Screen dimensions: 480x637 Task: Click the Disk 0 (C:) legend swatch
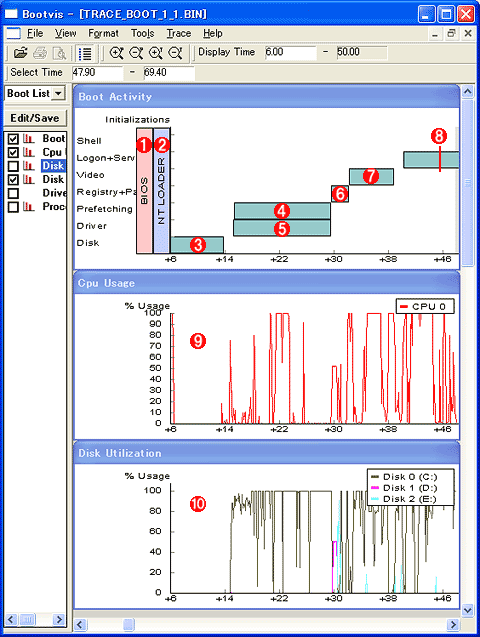(375, 477)
